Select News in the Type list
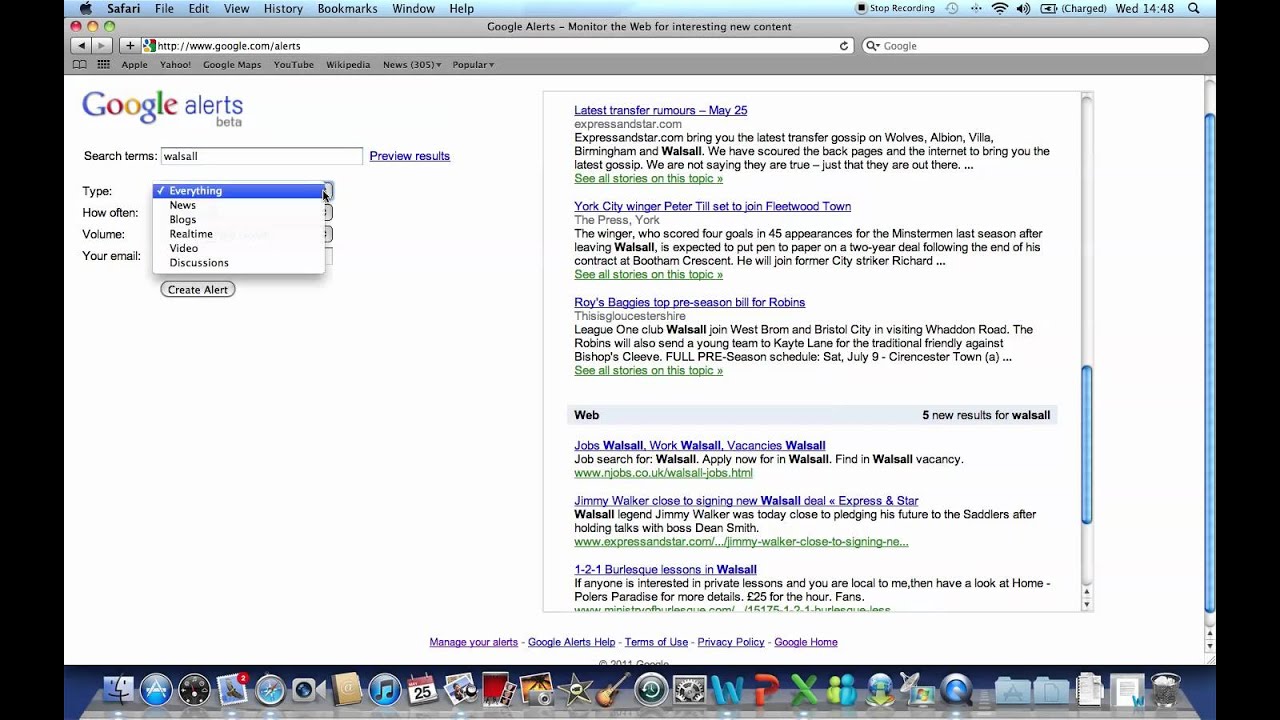Screen dimensions: 1280x720 tap(238, 205)
